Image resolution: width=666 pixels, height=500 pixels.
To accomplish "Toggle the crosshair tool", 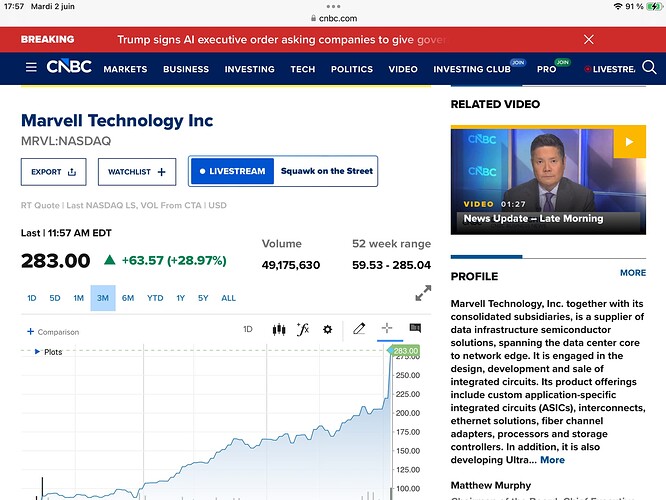I will pos(387,328).
